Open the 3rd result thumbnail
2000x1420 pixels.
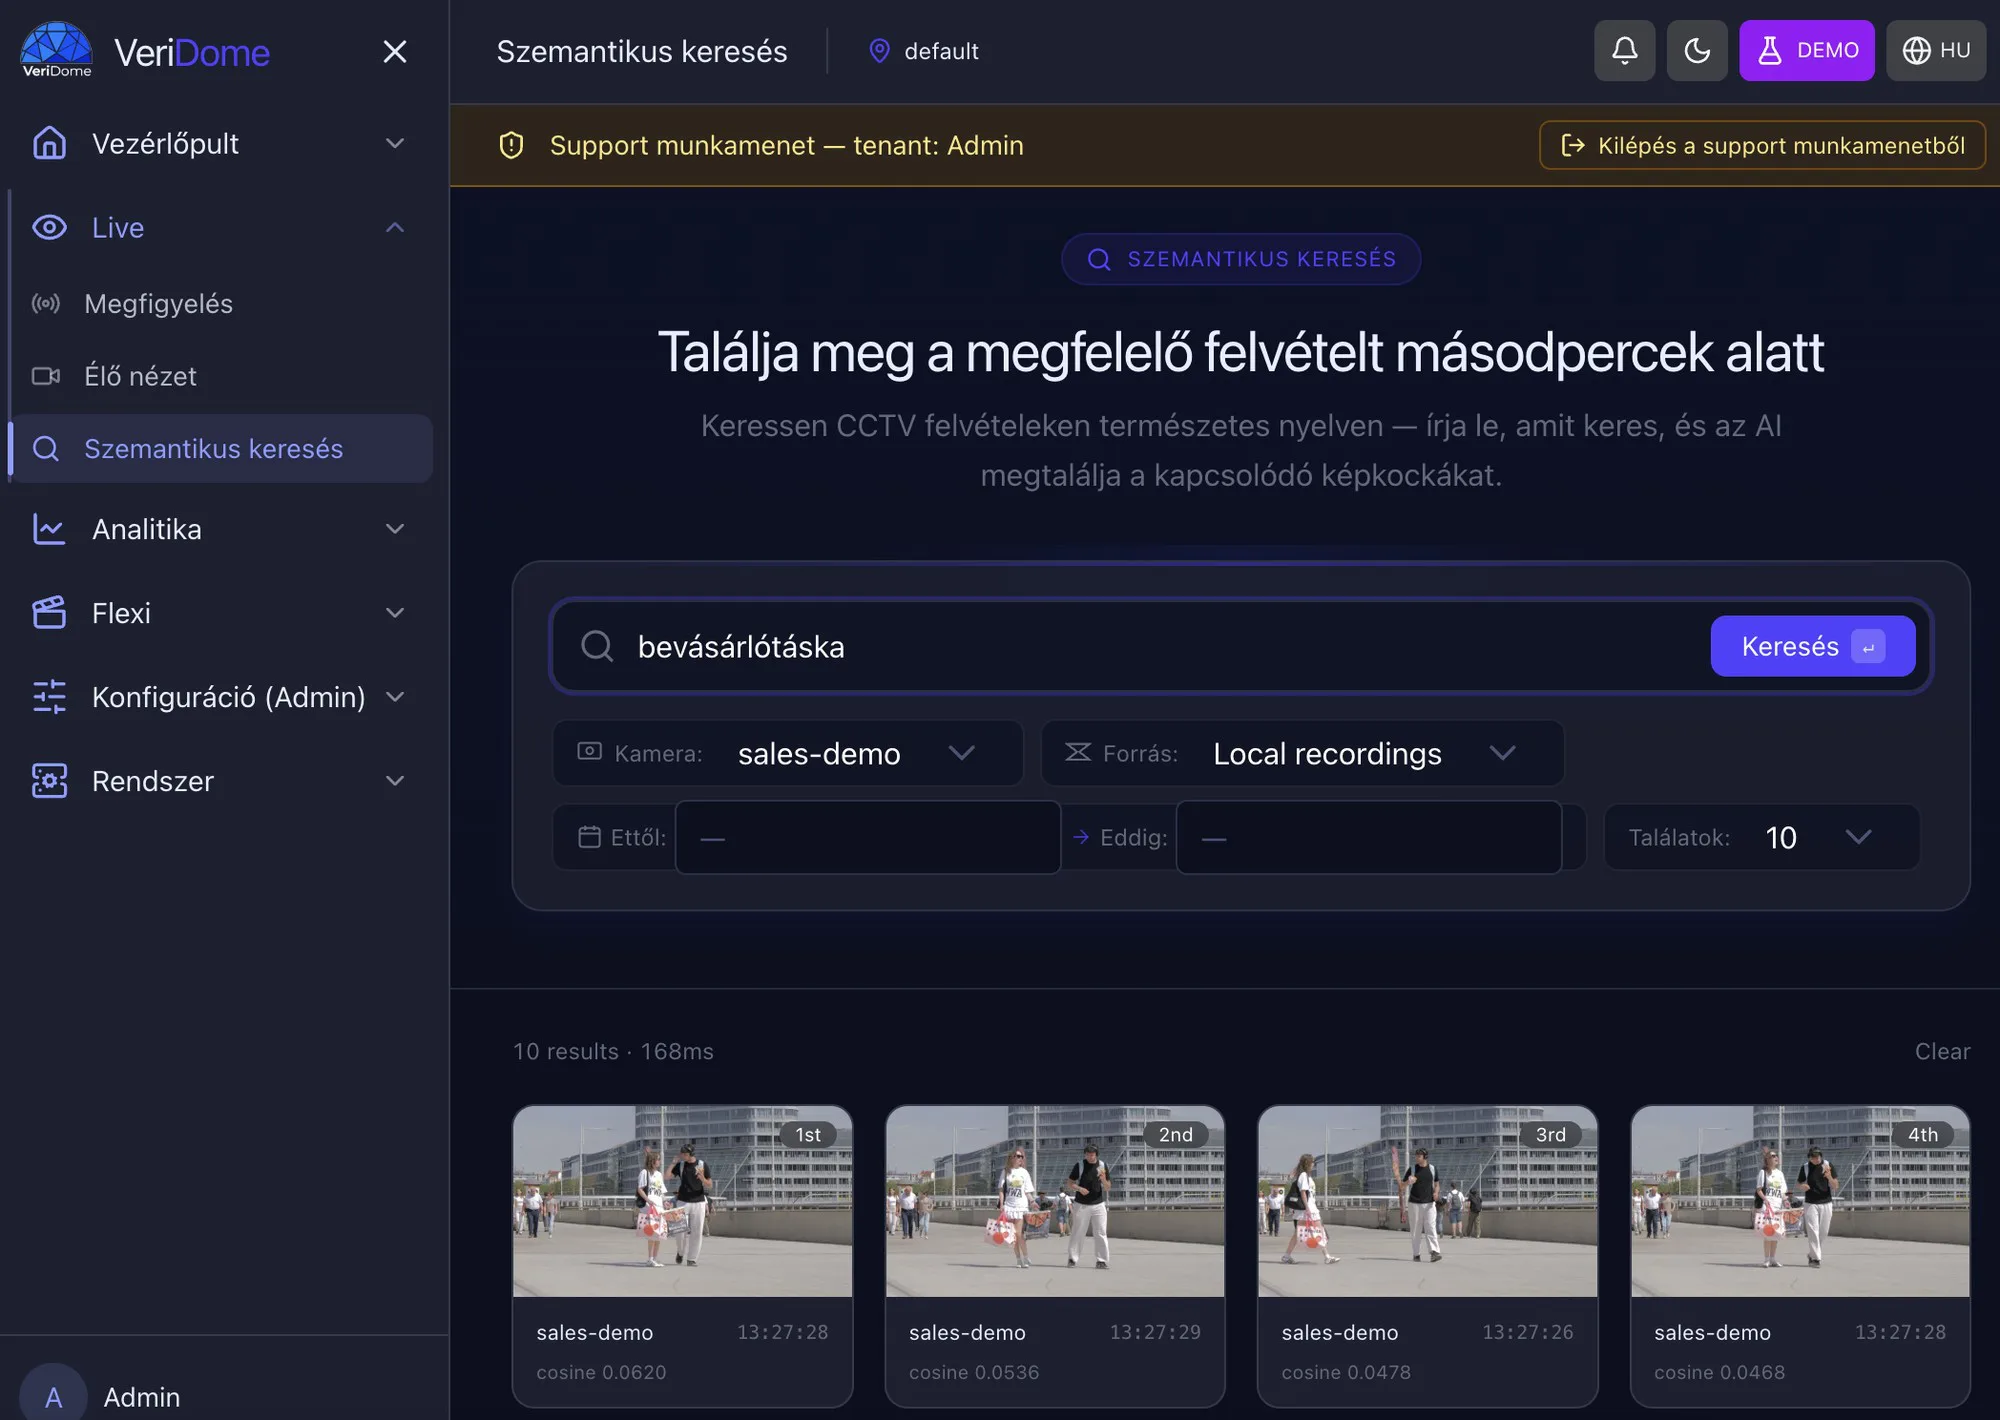1427,1201
